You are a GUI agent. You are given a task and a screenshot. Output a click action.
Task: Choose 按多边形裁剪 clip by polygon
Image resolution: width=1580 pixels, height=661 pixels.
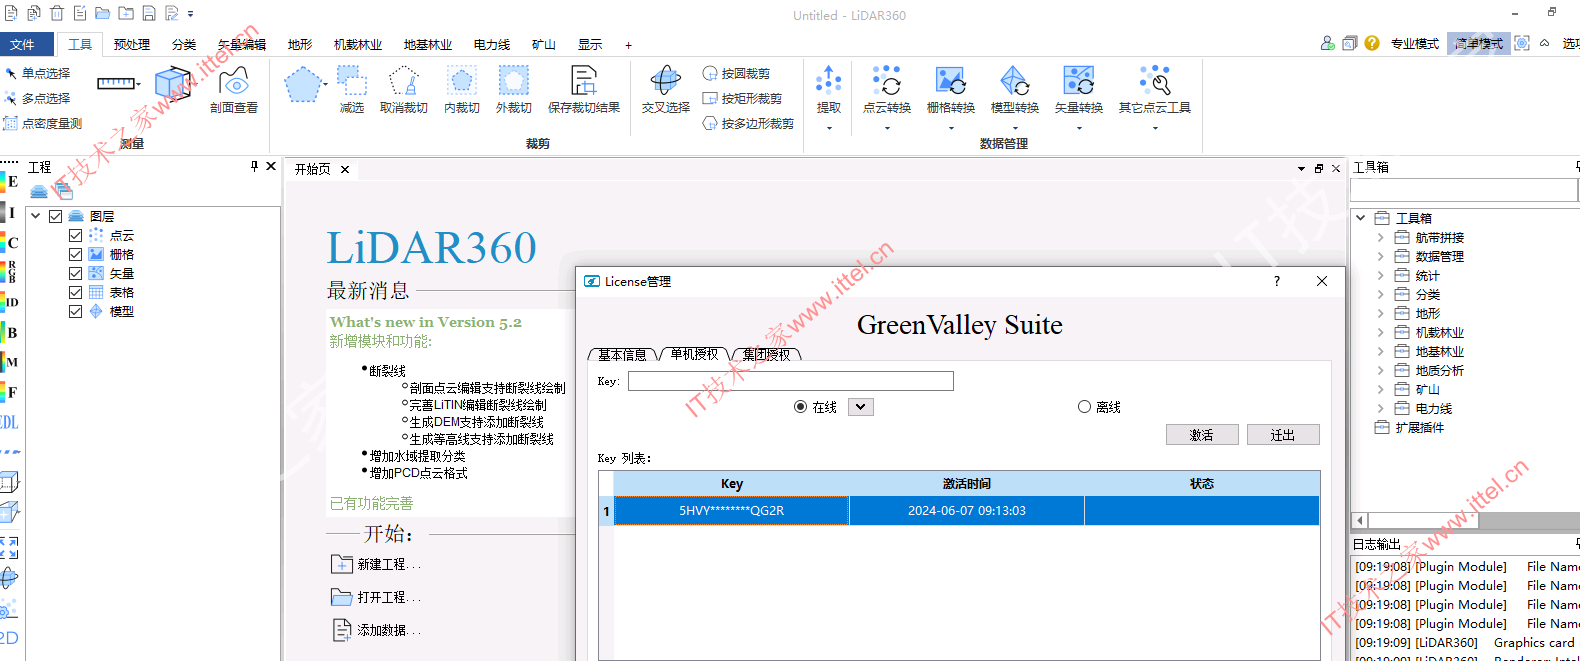[x=748, y=123]
